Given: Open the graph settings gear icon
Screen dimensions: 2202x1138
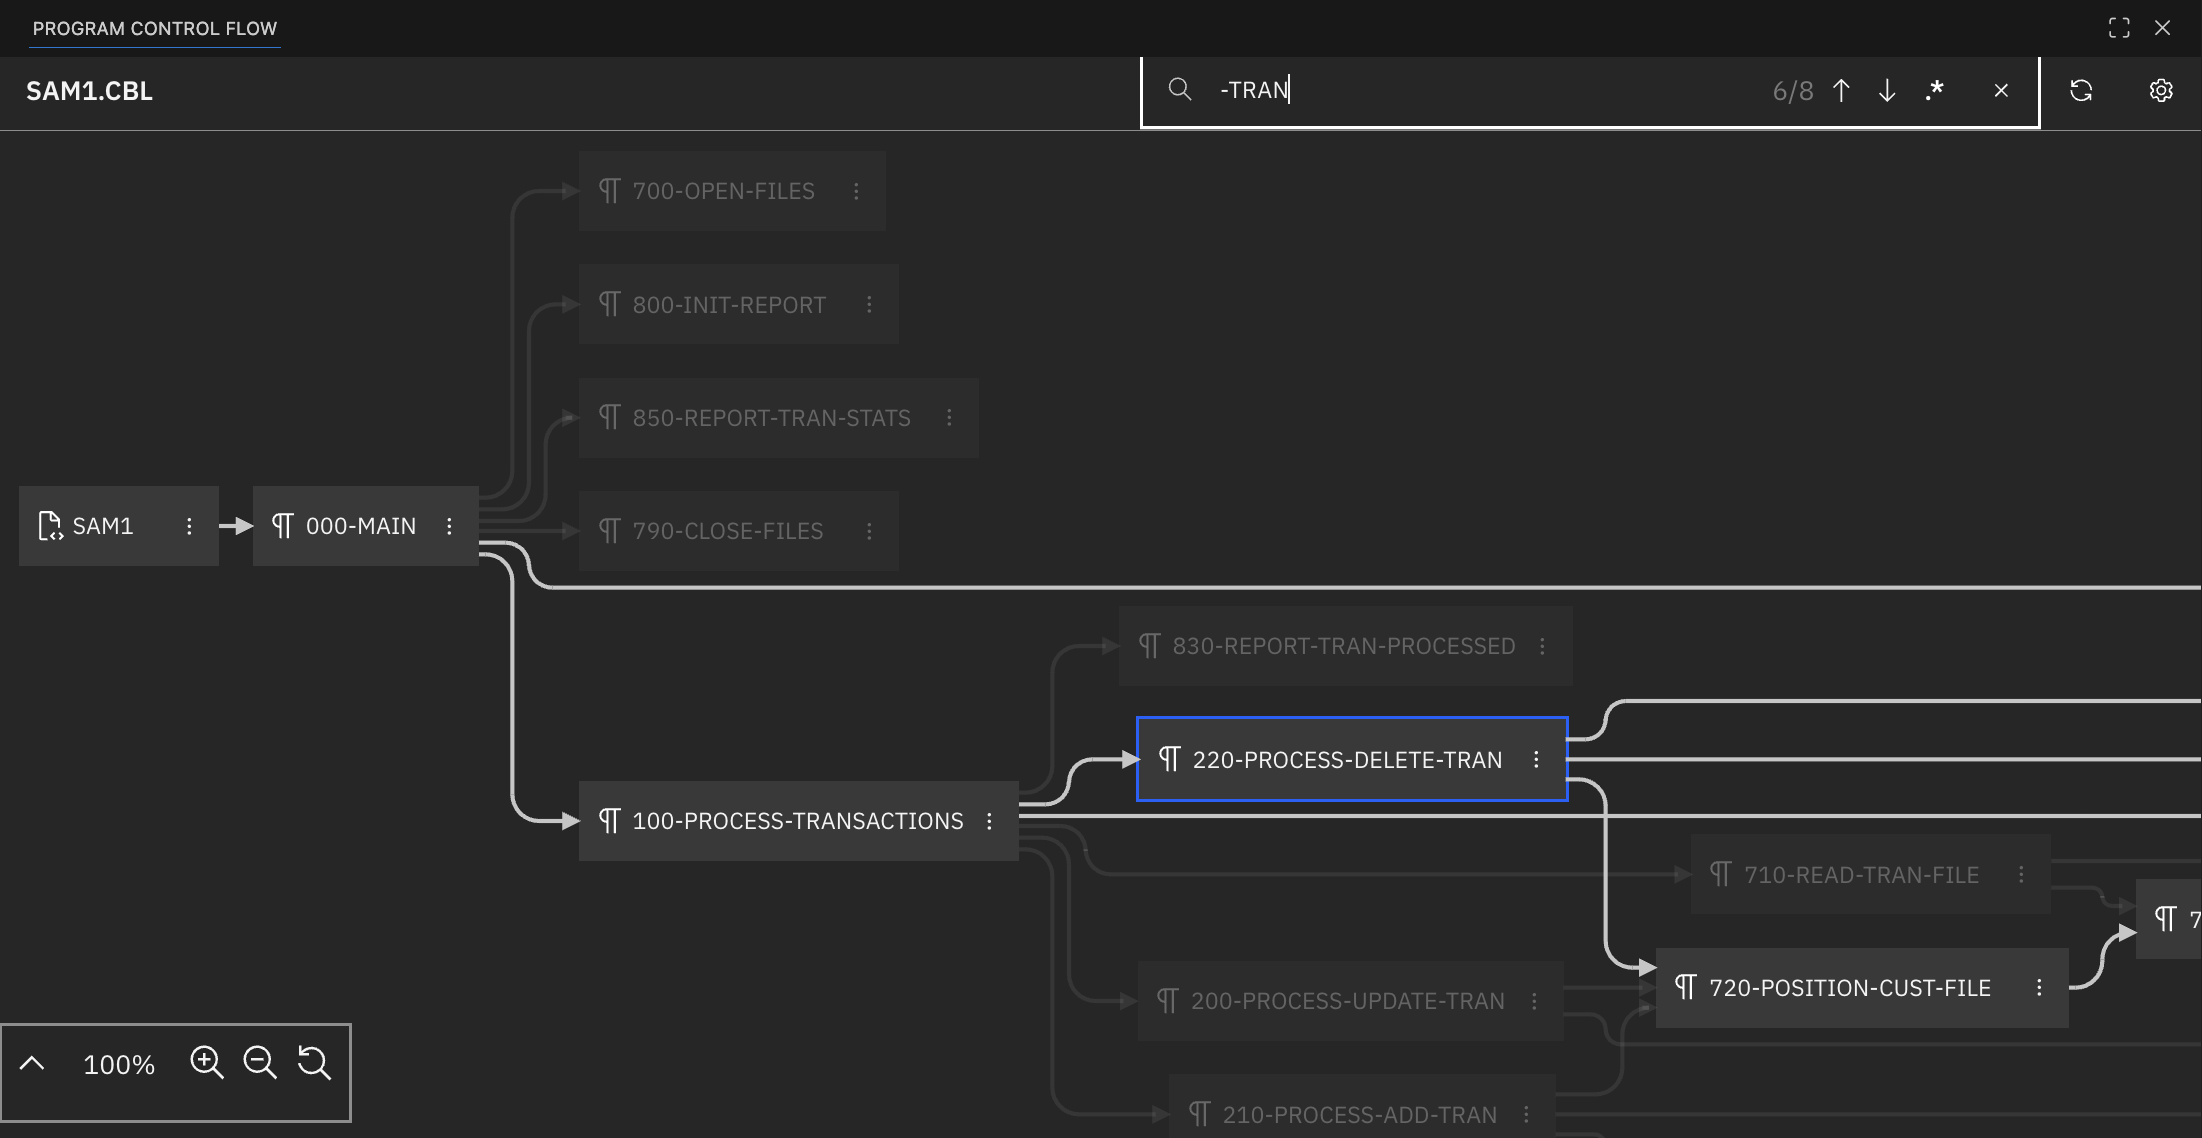Looking at the screenshot, I should (2161, 90).
